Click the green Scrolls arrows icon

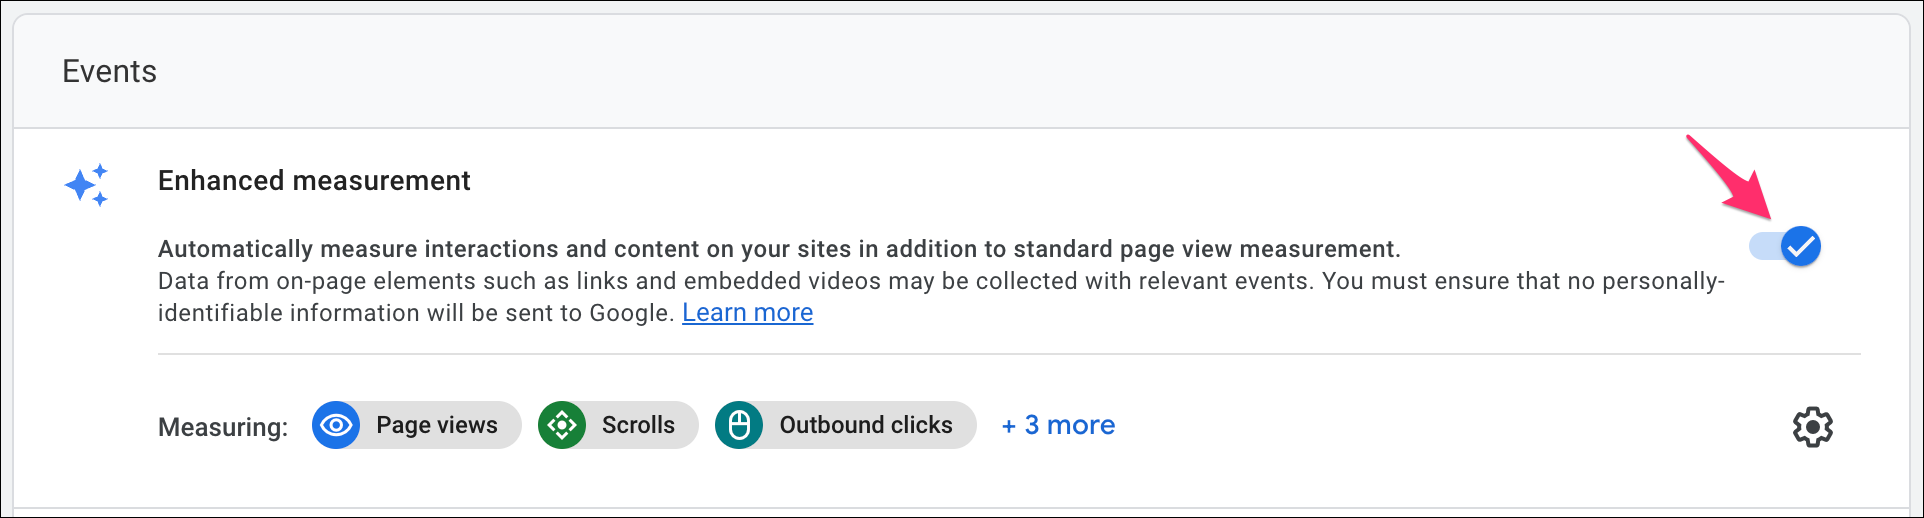pyautogui.click(x=562, y=425)
